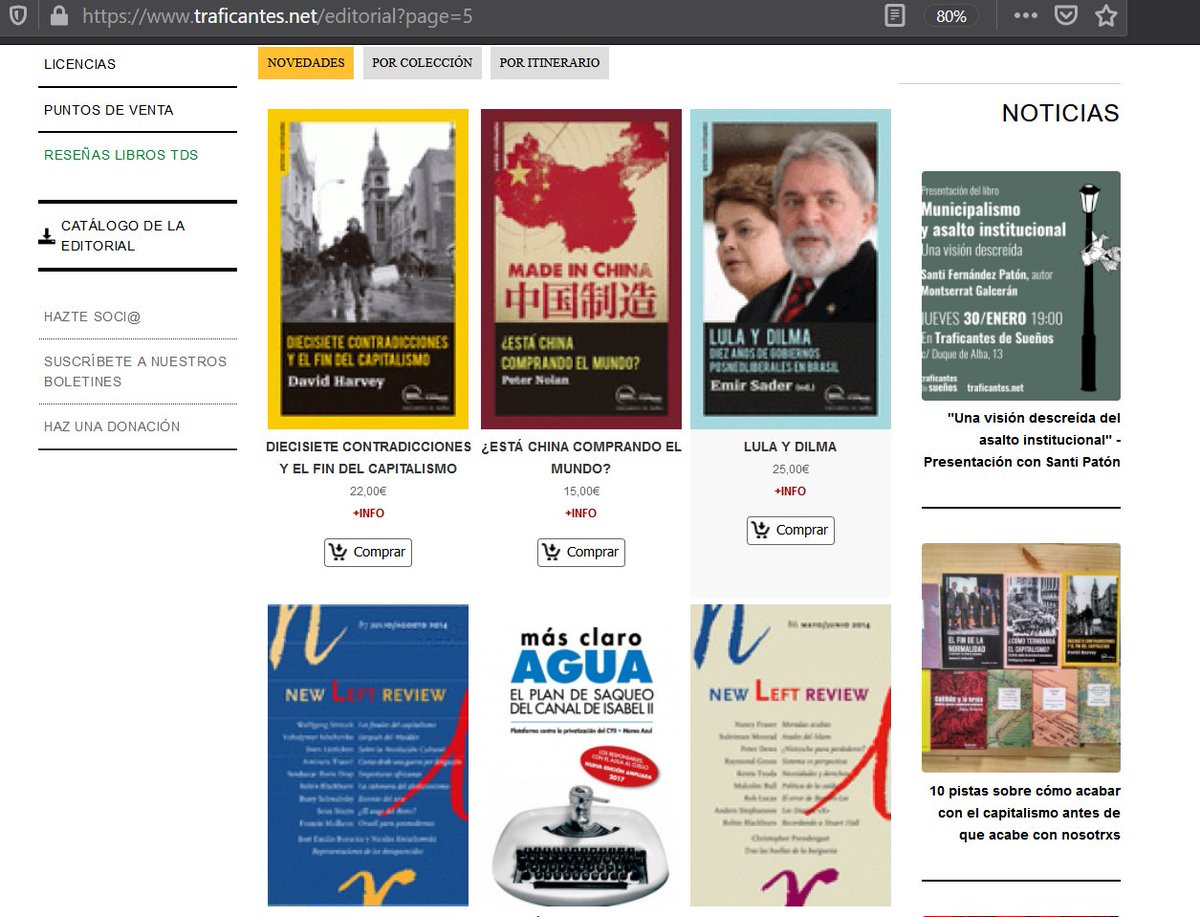Click the 80% zoom level indicator
The image size is (1200, 917).
[x=951, y=16]
